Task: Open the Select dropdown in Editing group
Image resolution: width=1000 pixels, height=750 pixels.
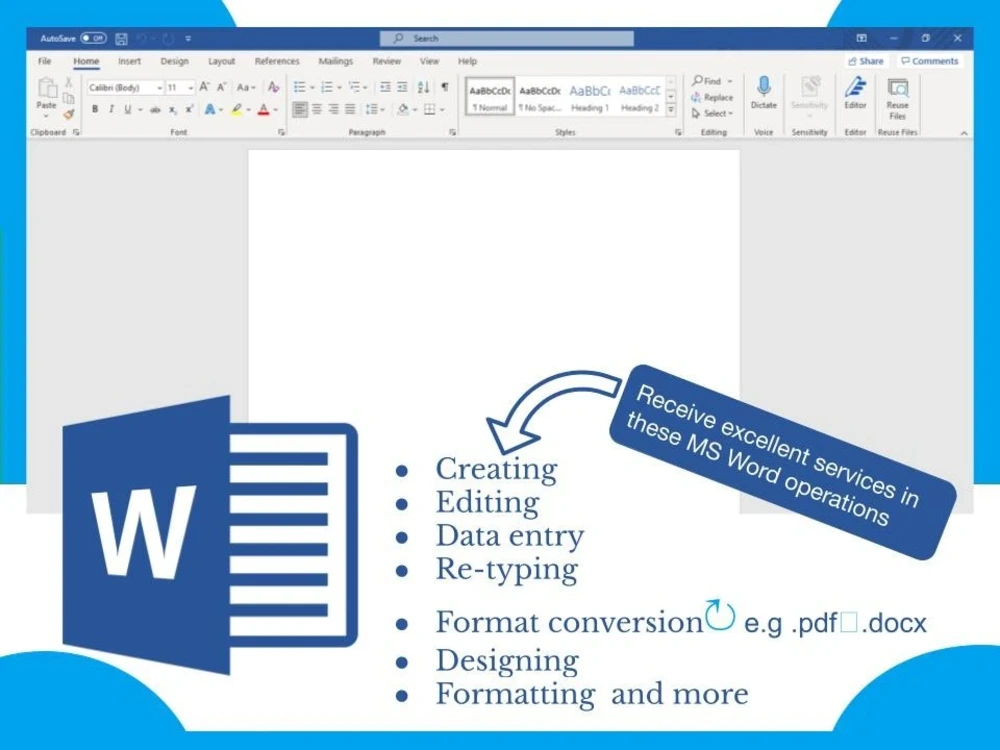Action: [x=713, y=114]
